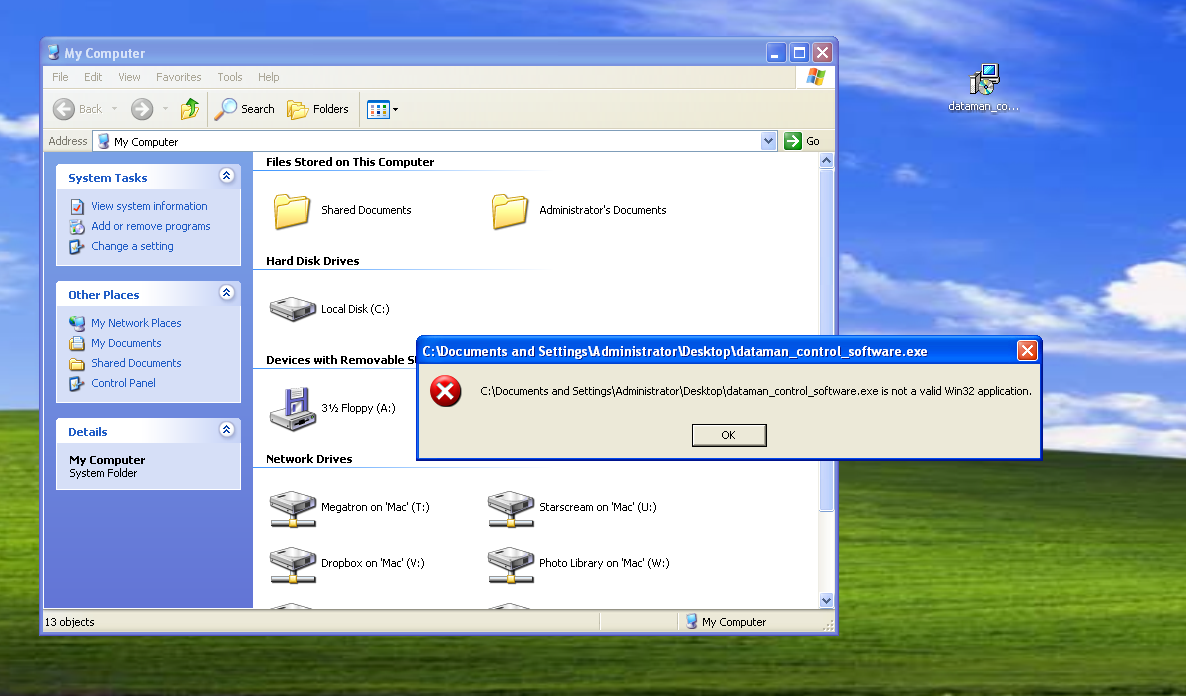Open the Search toolbar button
Image resolution: width=1186 pixels, height=696 pixels.
pos(245,109)
